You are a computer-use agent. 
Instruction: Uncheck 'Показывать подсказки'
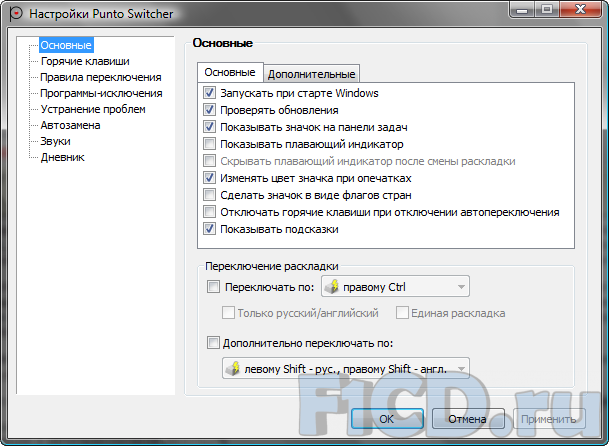[x=209, y=229]
